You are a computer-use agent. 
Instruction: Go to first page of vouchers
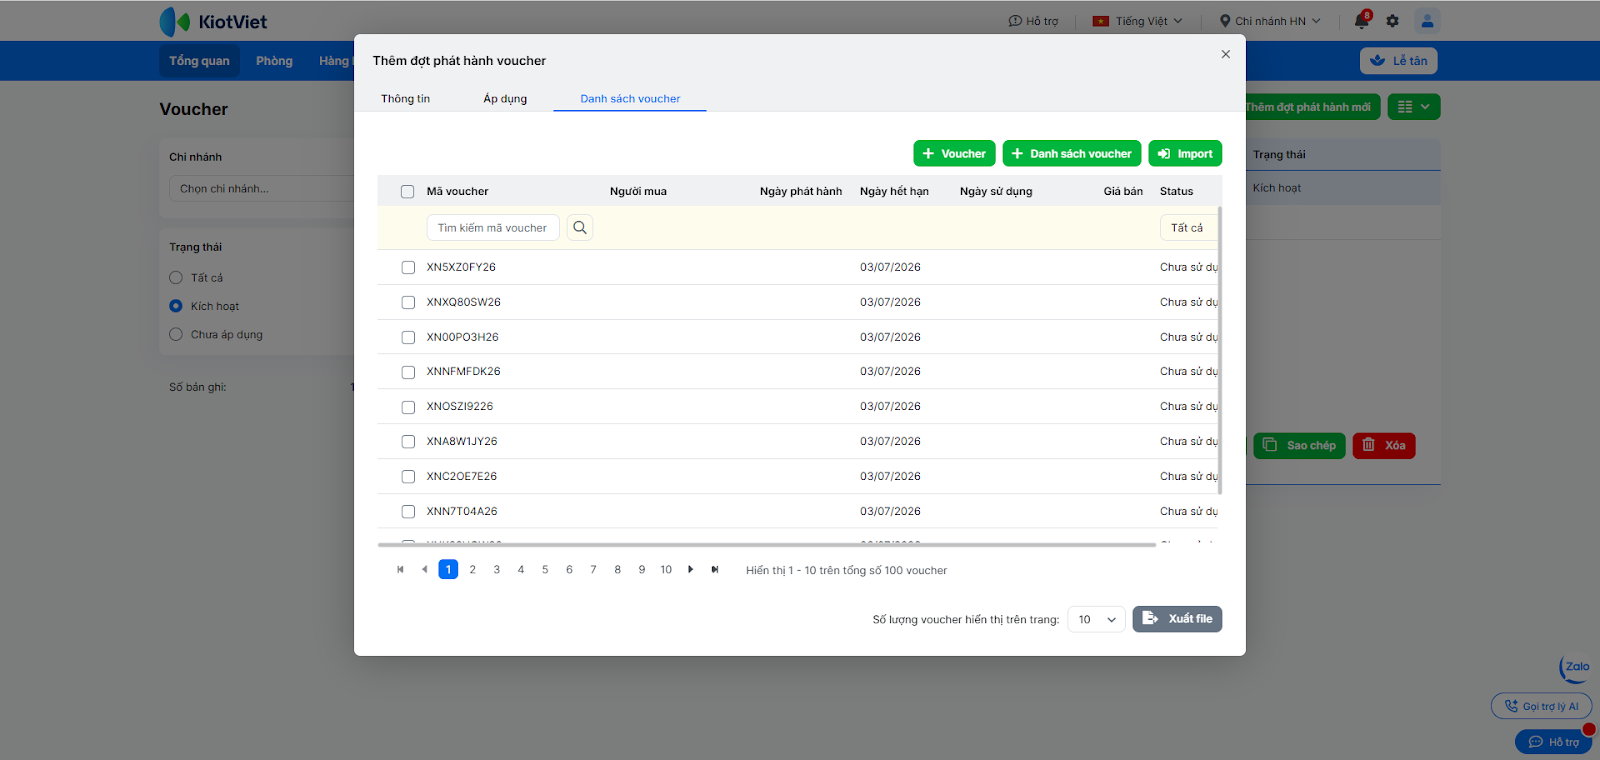coord(400,570)
